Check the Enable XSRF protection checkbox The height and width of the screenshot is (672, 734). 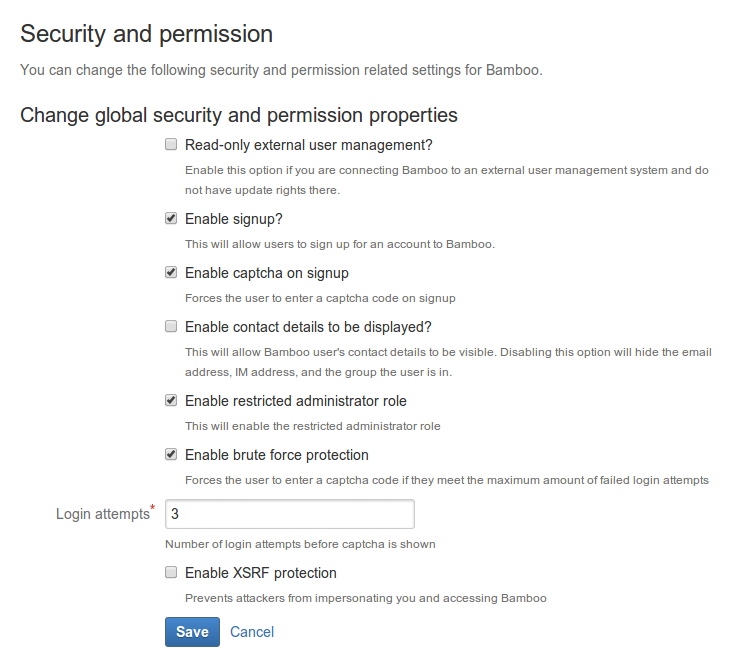pos(171,573)
